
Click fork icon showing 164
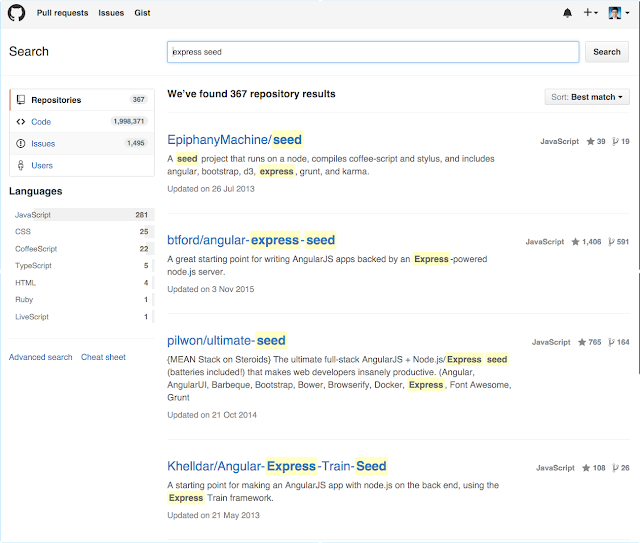(x=611, y=343)
